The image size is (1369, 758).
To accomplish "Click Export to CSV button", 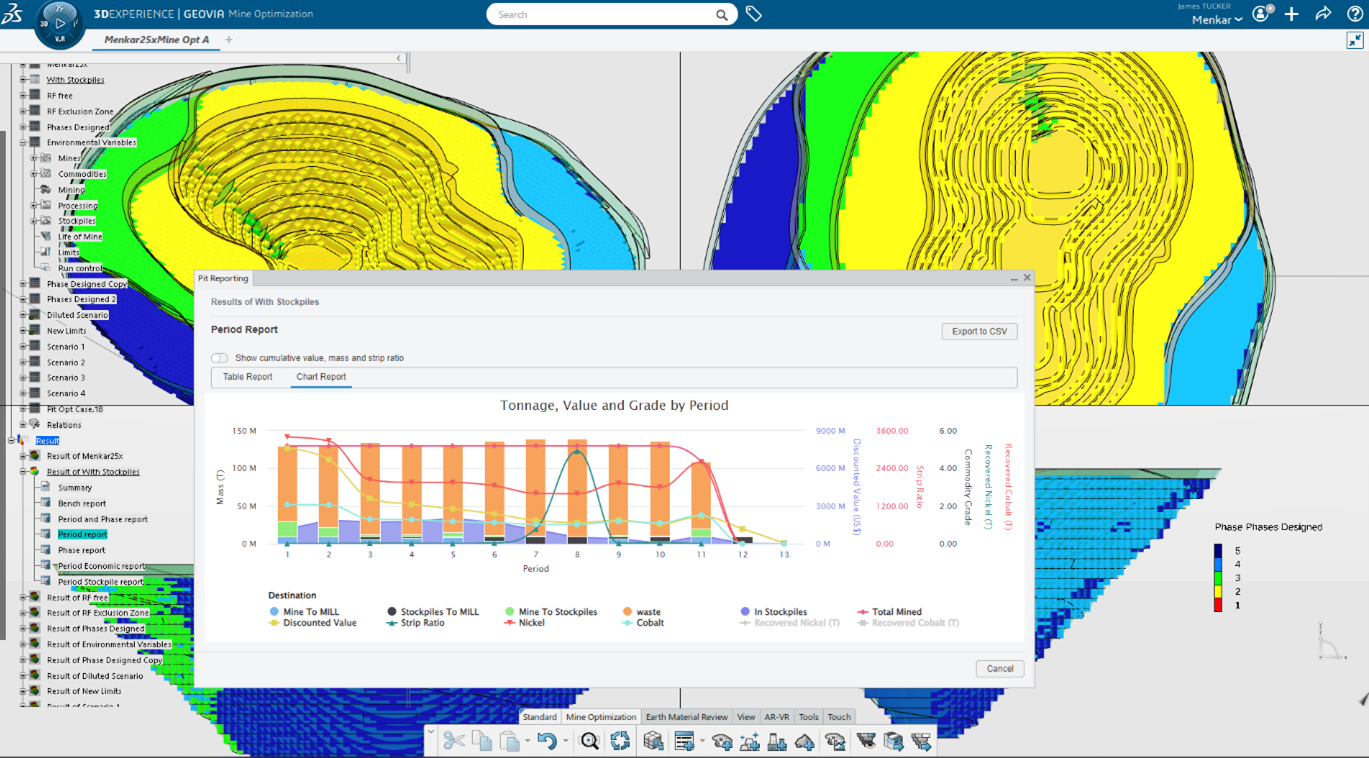I will 979,331.
